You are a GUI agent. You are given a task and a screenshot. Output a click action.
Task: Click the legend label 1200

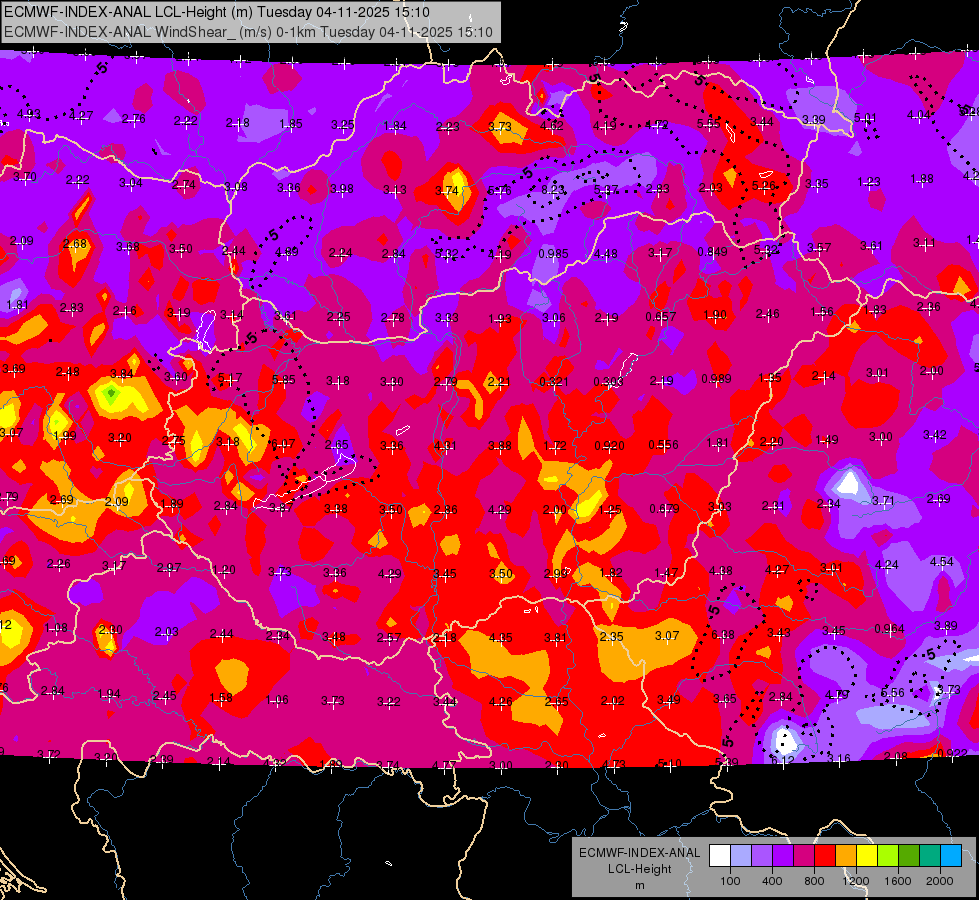point(855,881)
